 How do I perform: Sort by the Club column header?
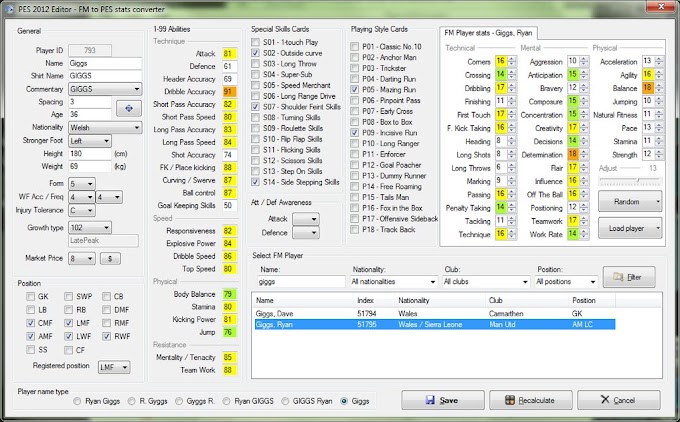pos(526,301)
